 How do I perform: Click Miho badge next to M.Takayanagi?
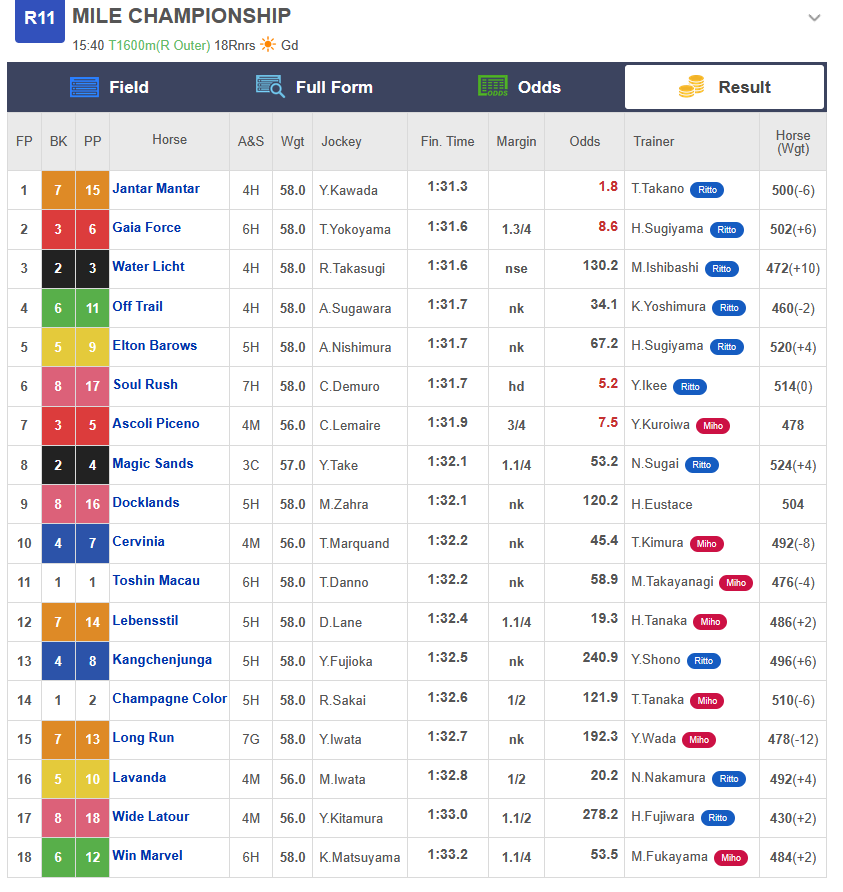(736, 583)
